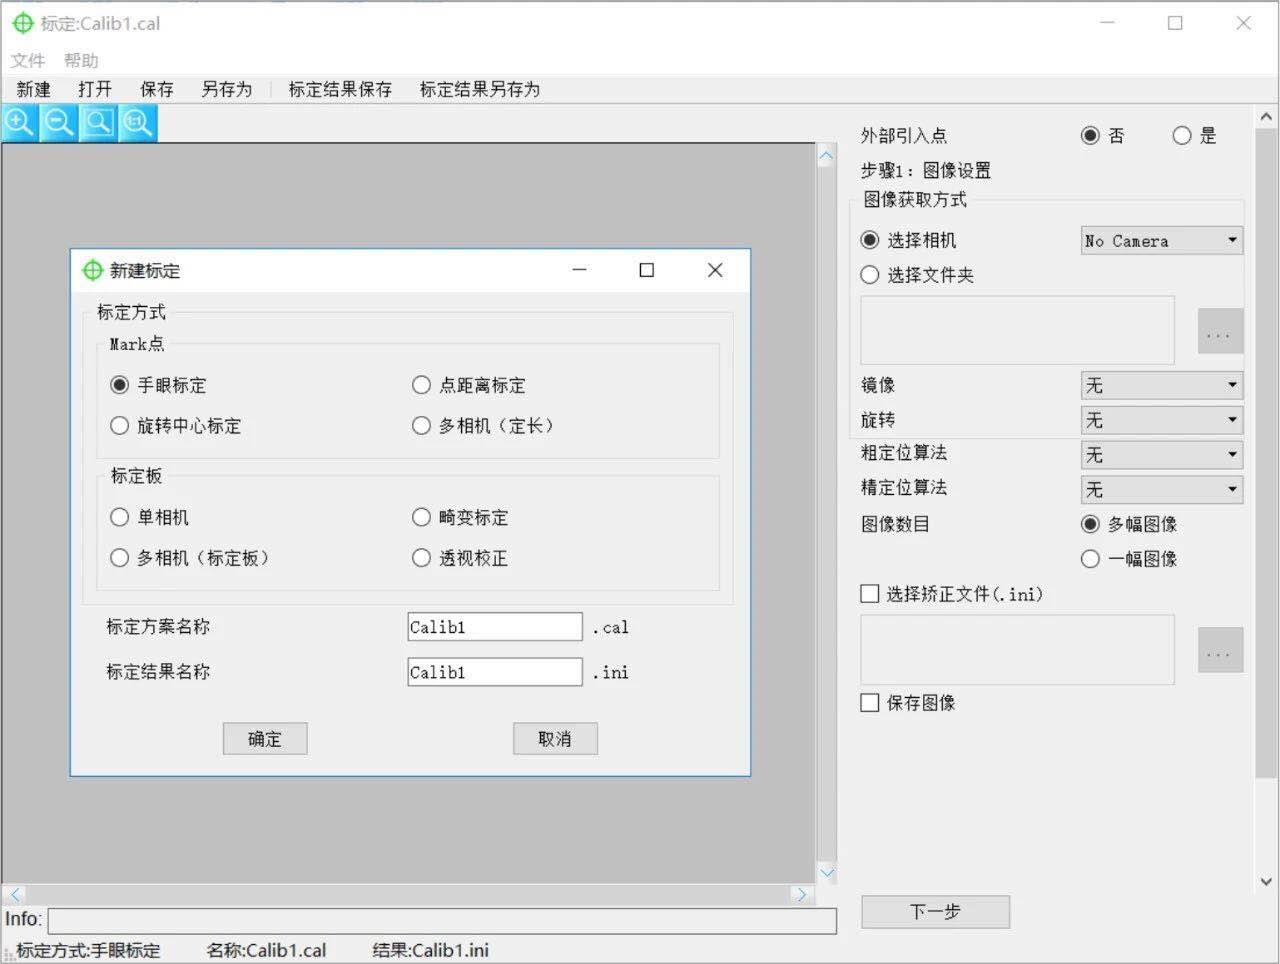Screen dimensions: 1280x964
Task: Click the right arrow of the horizontal scrollbar
Action: [800, 894]
